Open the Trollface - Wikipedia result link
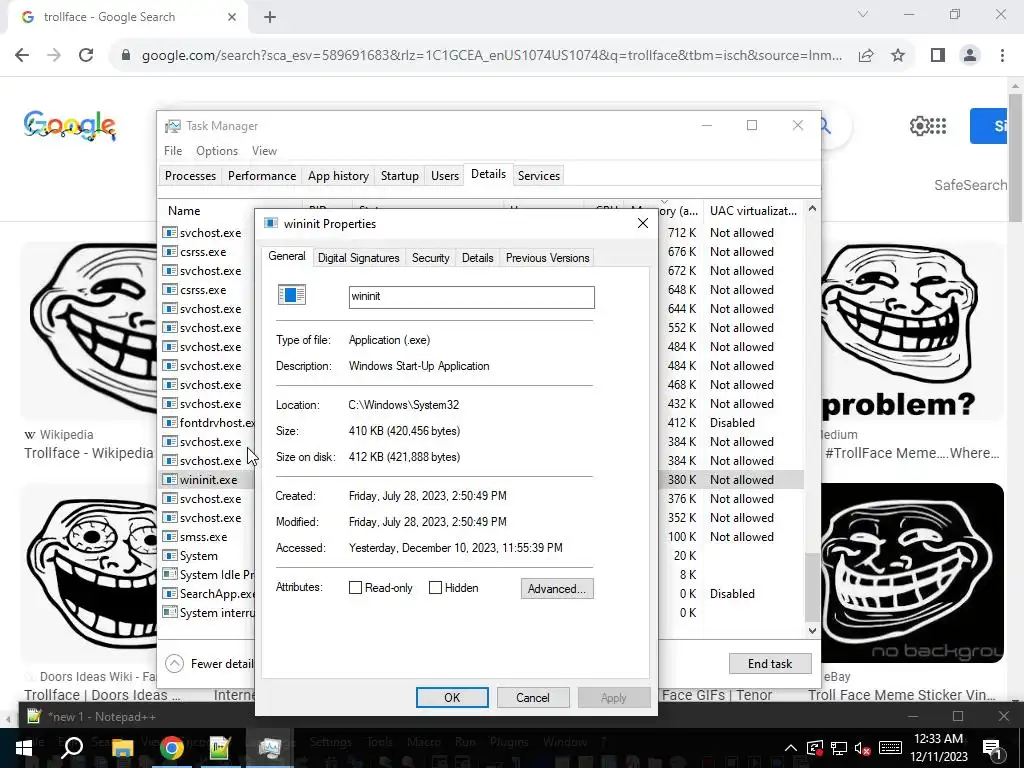1024x768 pixels. (89, 453)
